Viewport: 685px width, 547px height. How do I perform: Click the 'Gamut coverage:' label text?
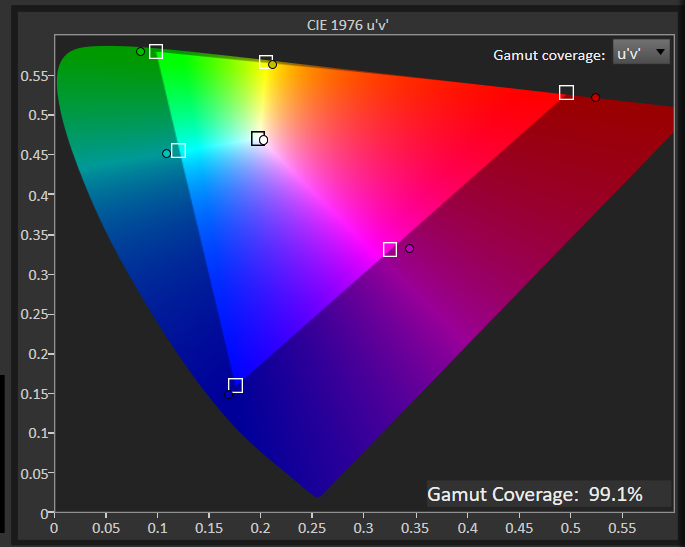[x=549, y=54]
